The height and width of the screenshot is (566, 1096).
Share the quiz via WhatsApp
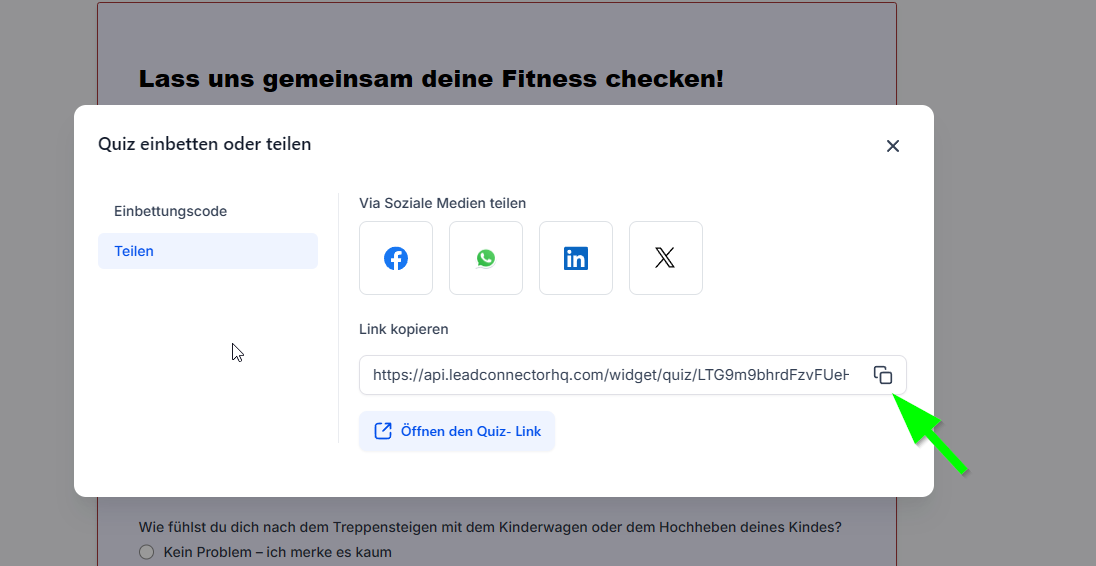point(486,258)
